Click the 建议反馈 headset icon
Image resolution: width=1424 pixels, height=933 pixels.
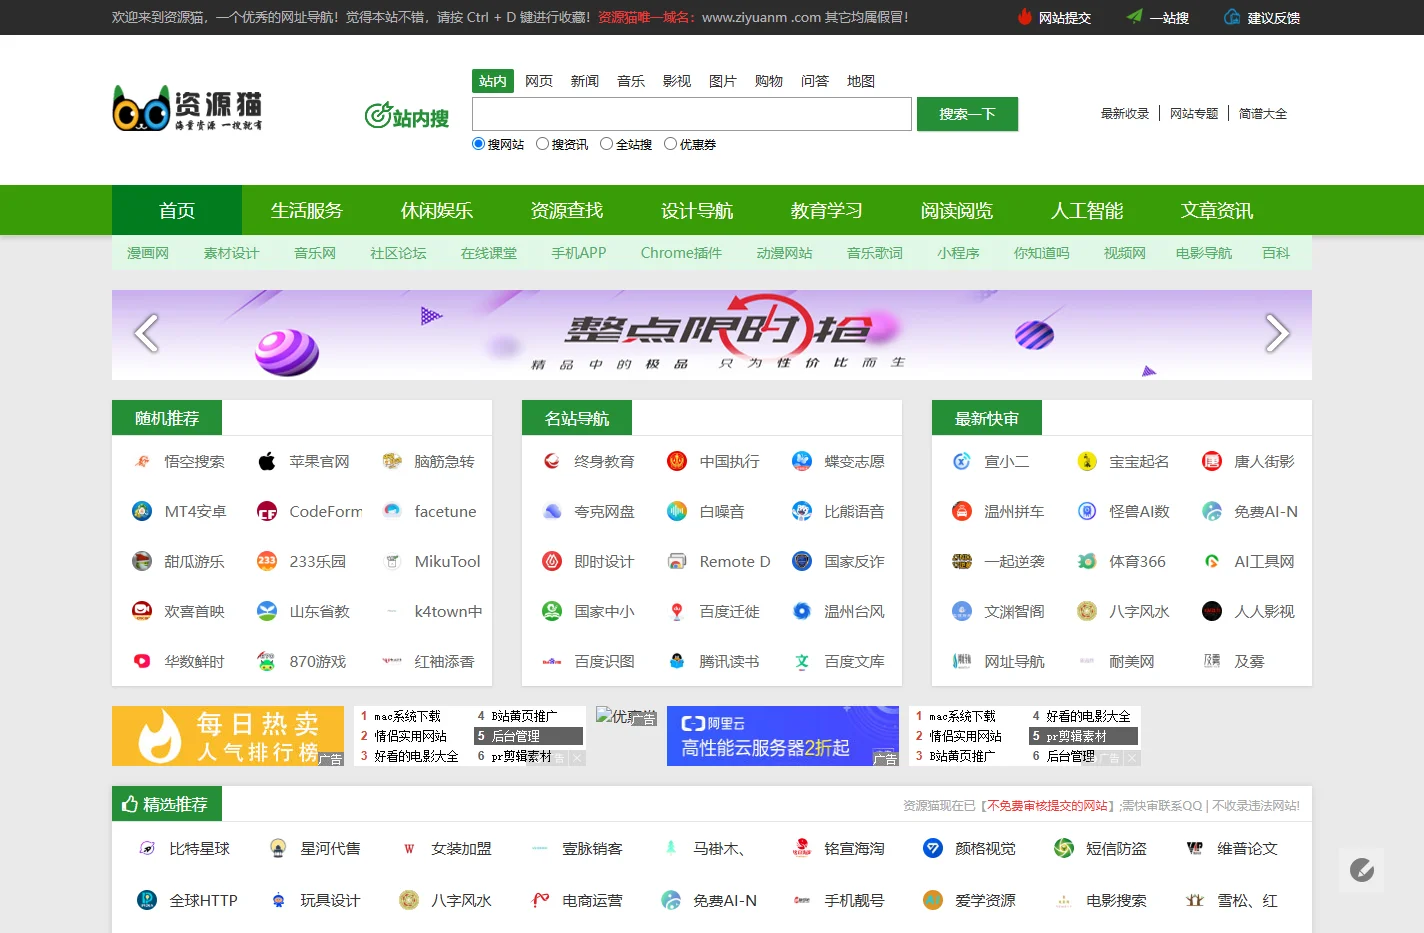1233,17
